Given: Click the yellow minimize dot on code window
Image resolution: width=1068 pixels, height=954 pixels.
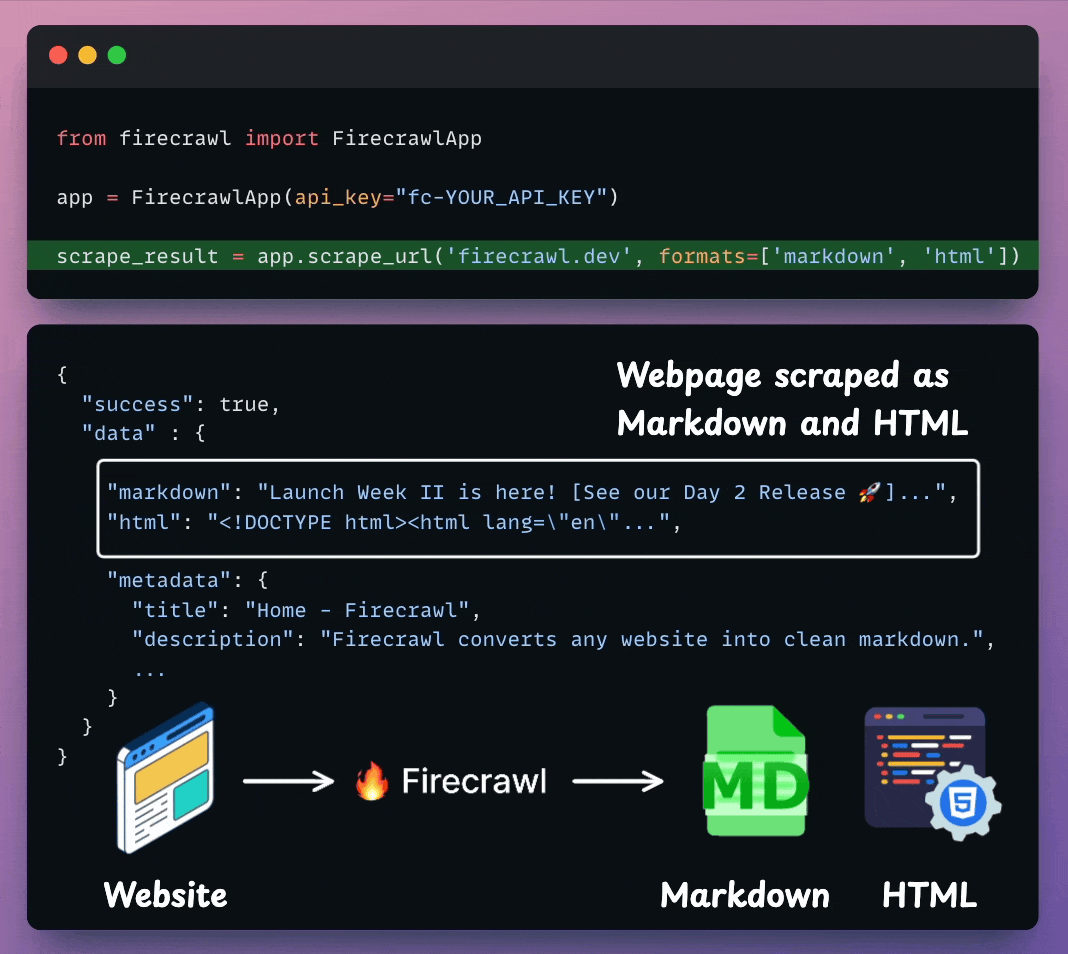Looking at the screenshot, I should click(88, 55).
